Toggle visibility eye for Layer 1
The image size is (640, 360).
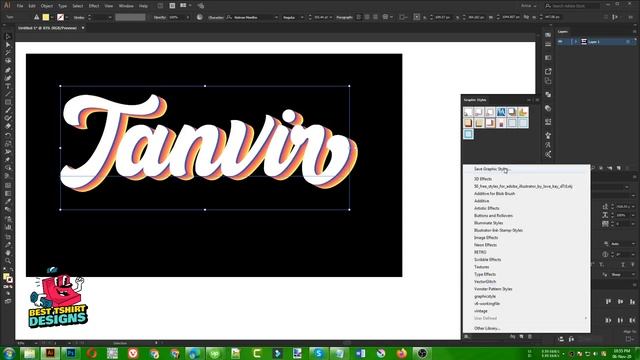pyautogui.click(x=561, y=42)
